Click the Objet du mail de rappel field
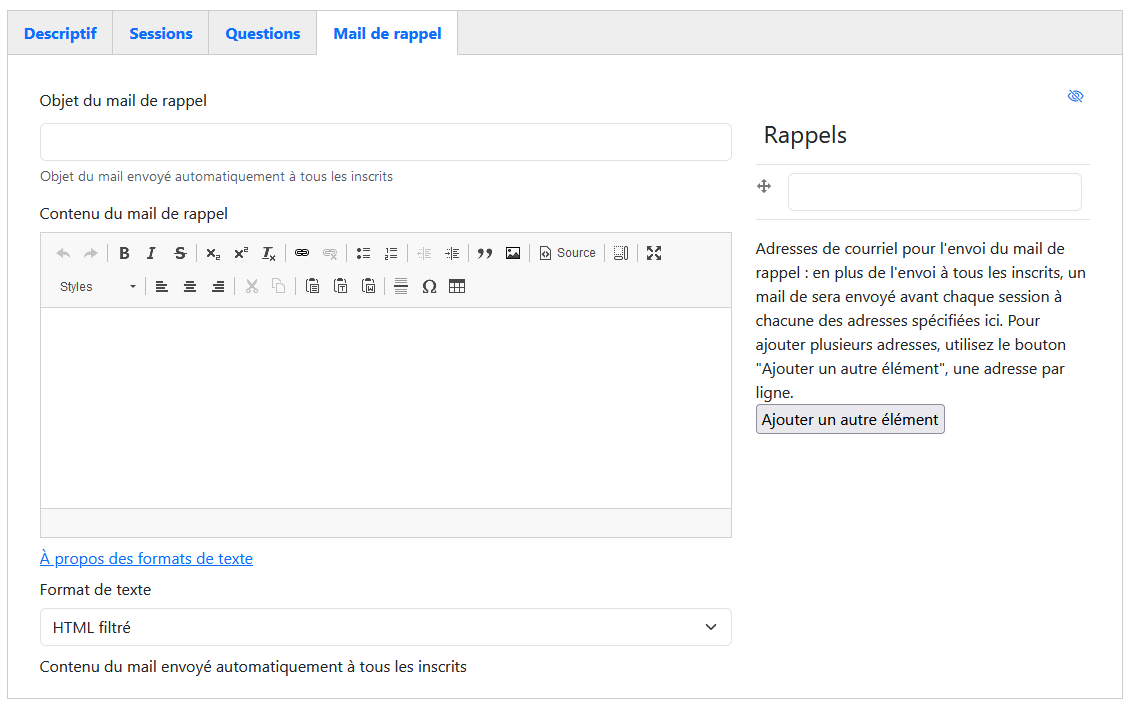The image size is (1134, 706). [385, 142]
